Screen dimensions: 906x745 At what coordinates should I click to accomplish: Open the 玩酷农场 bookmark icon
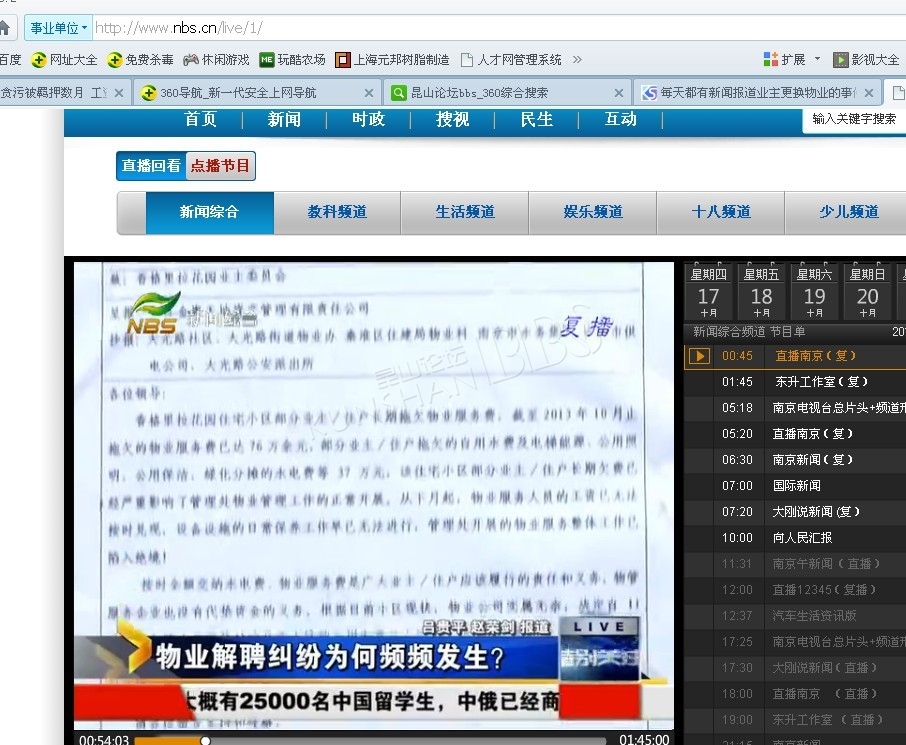pyautogui.click(x=266, y=60)
